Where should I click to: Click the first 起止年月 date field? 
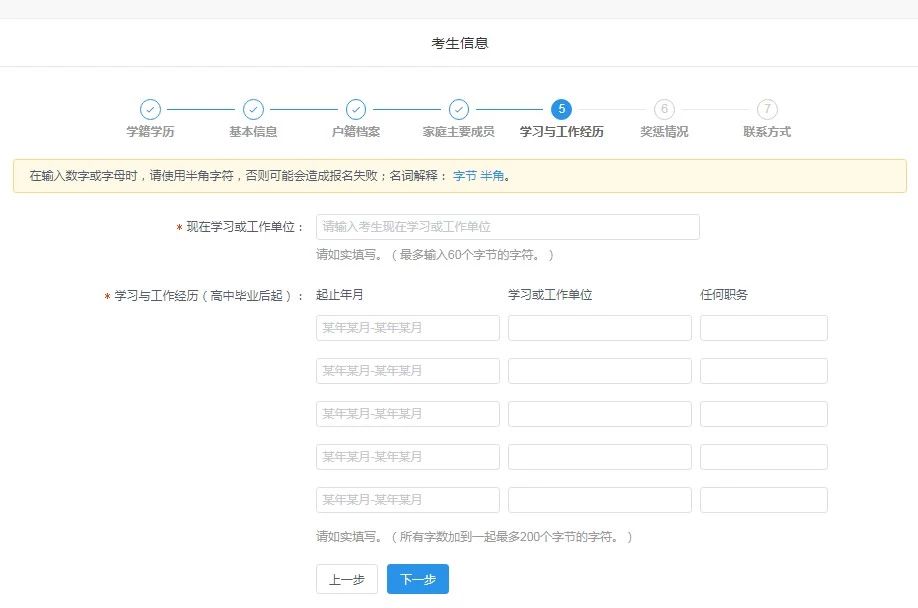click(408, 327)
